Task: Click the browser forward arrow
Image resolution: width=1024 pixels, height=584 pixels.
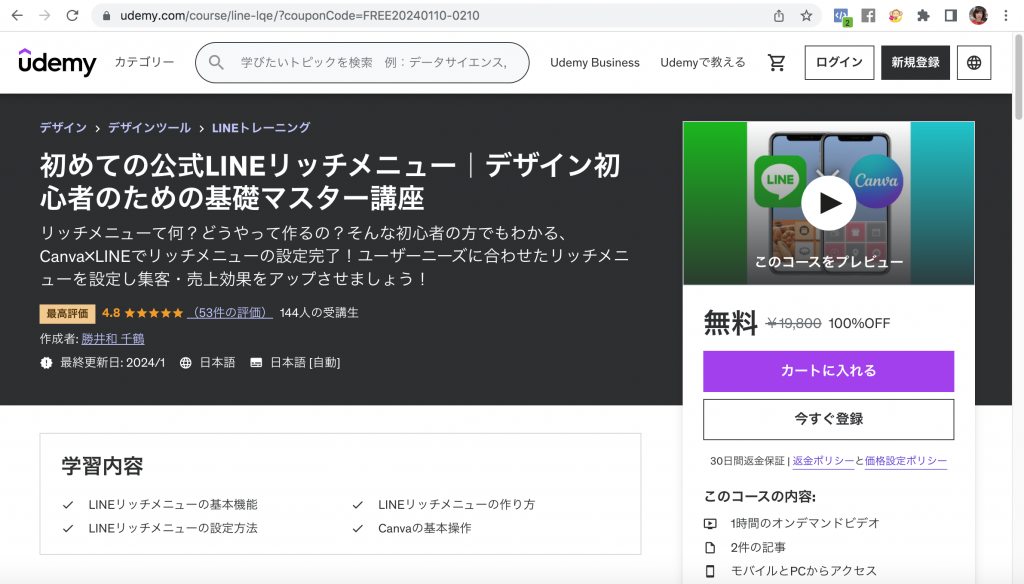Action: [x=44, y=16]
